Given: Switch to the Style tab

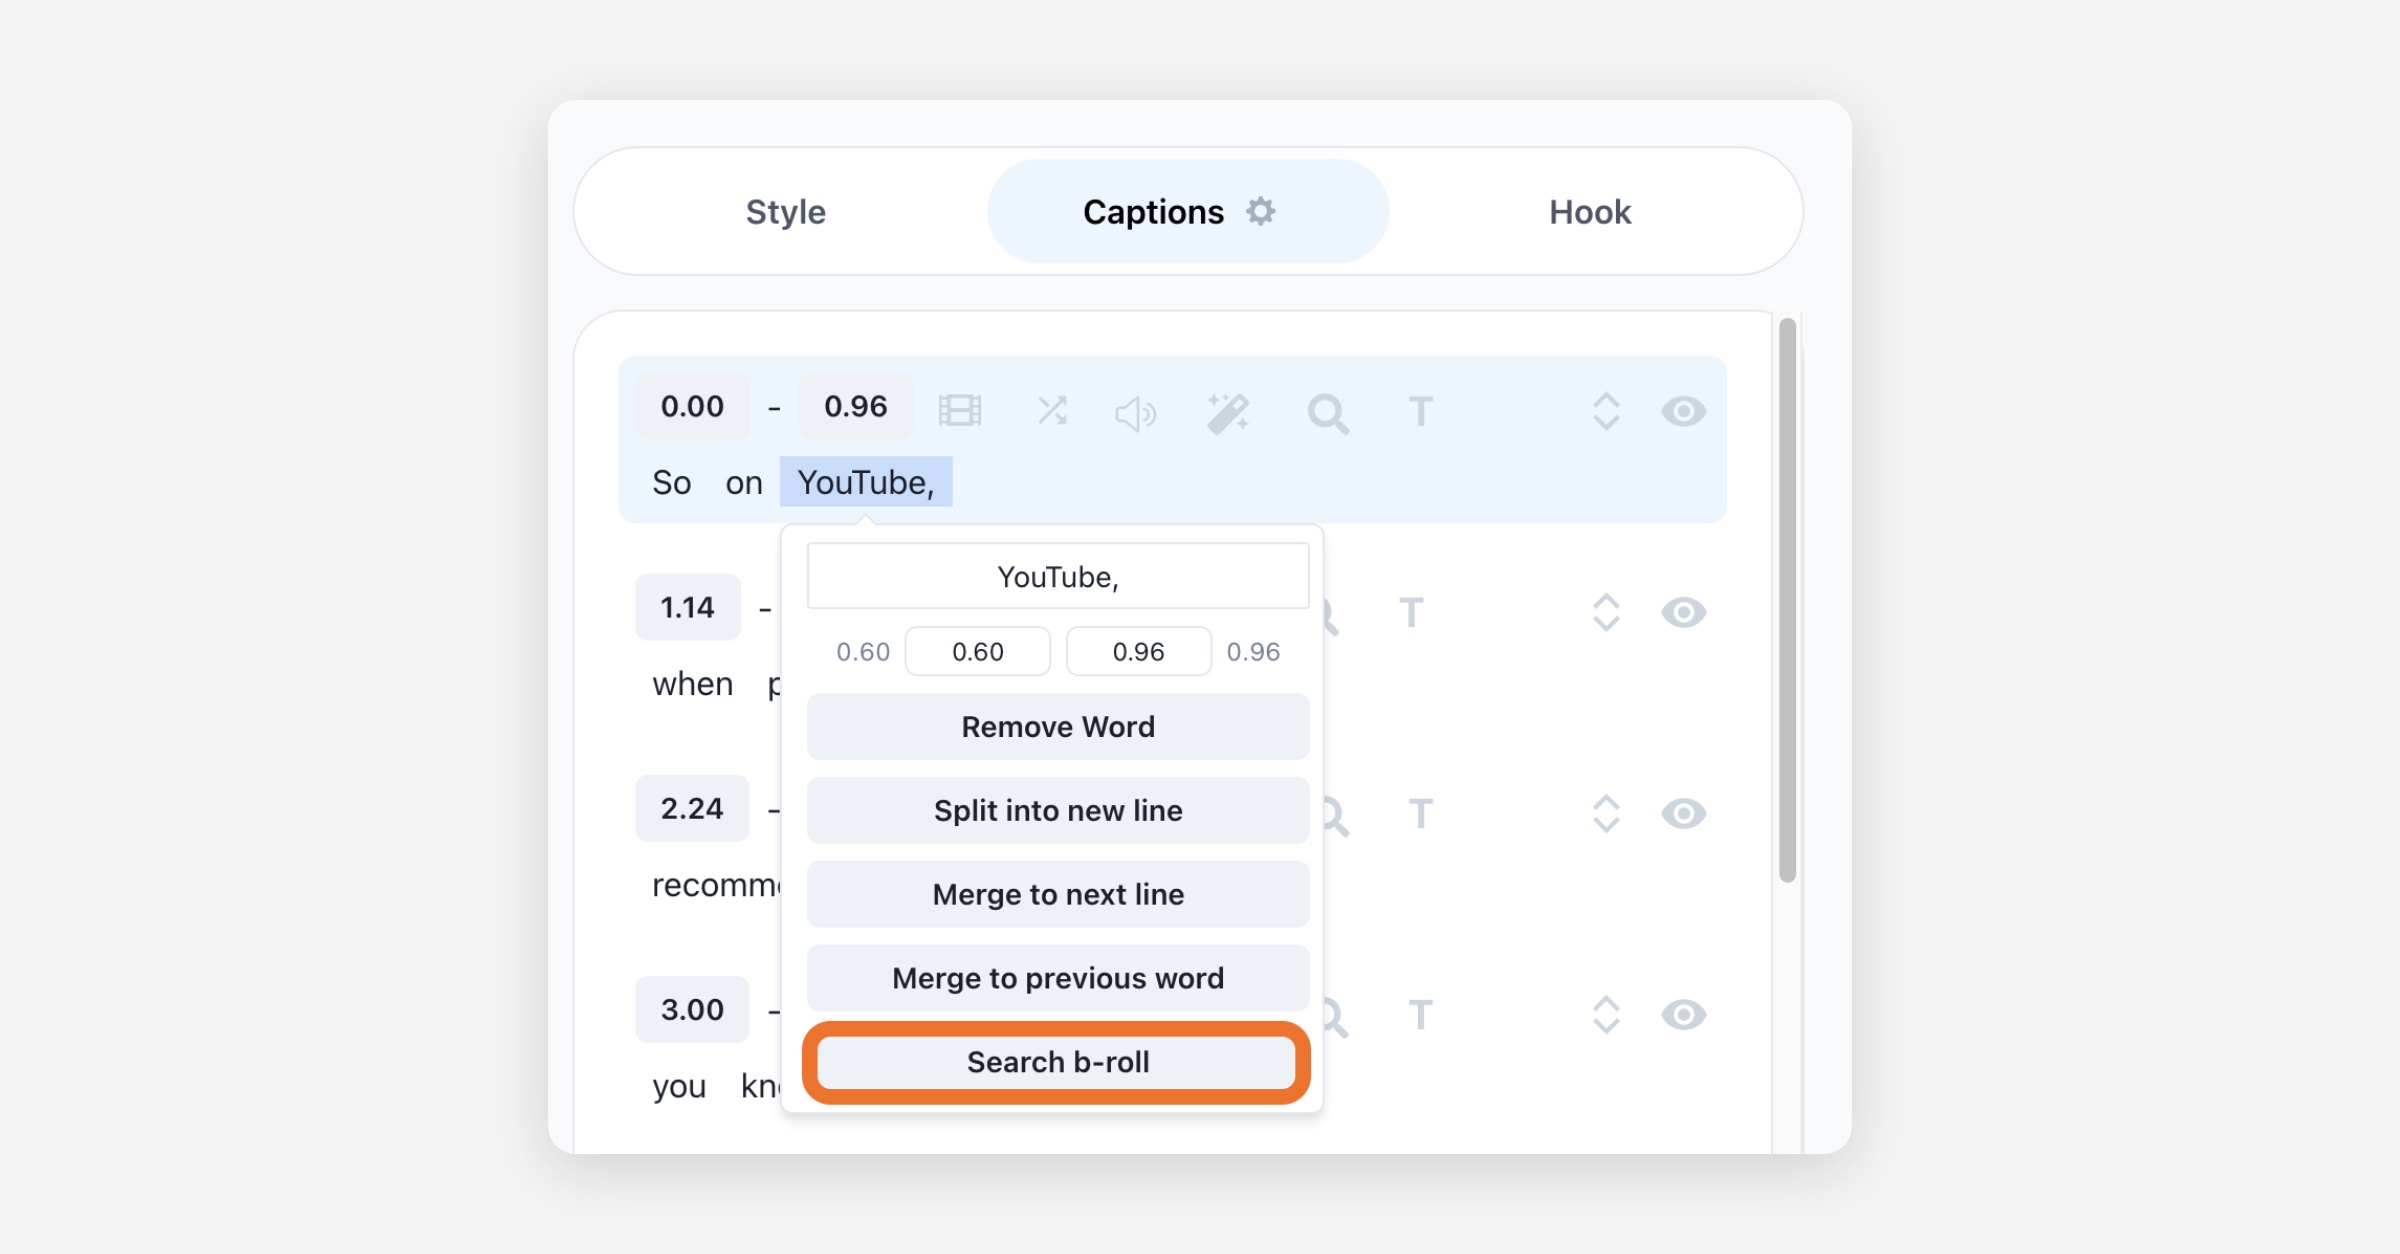Looking at the screenshot, I should click(x=785, y=212).
